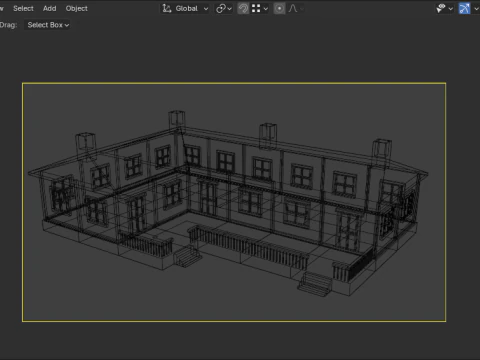
Task: Click the object visibility and selectability icon
Action: [x=441, y=9]
